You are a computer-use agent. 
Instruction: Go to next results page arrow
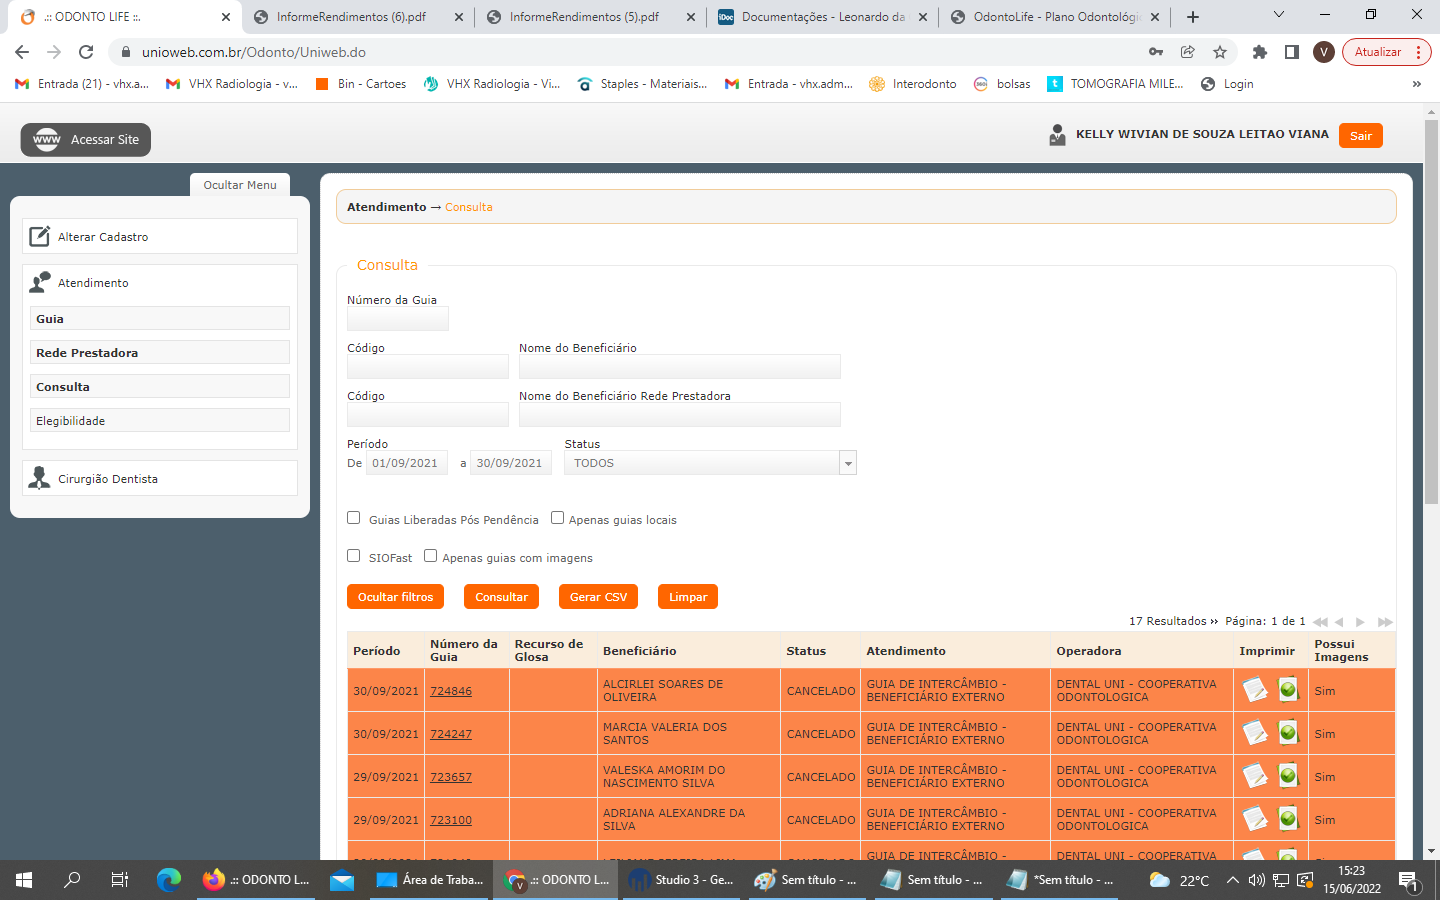point(1360,622)
